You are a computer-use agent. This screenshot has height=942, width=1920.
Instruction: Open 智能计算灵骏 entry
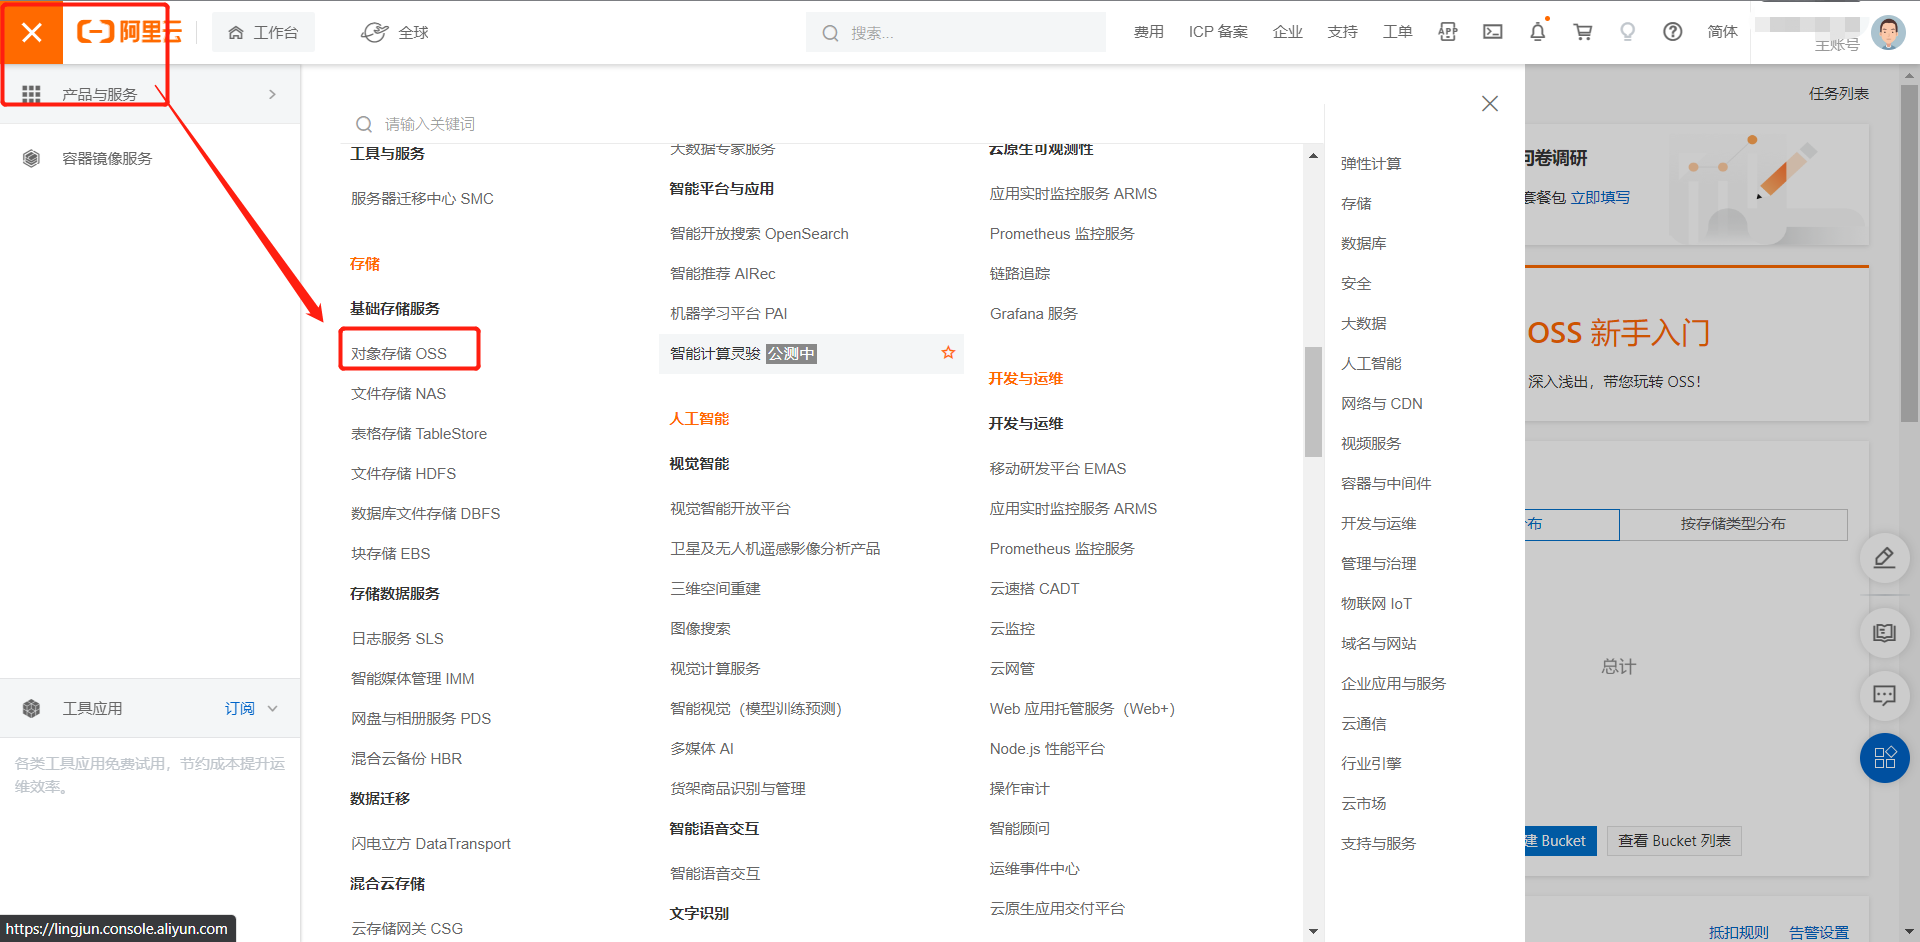(743, 353)
